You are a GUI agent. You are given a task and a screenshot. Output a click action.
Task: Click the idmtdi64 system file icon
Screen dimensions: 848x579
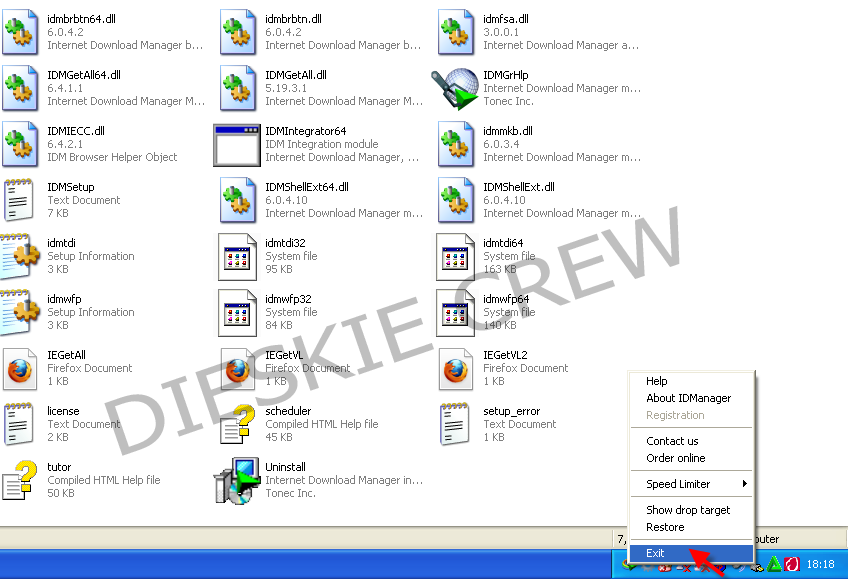pos(455,257)
